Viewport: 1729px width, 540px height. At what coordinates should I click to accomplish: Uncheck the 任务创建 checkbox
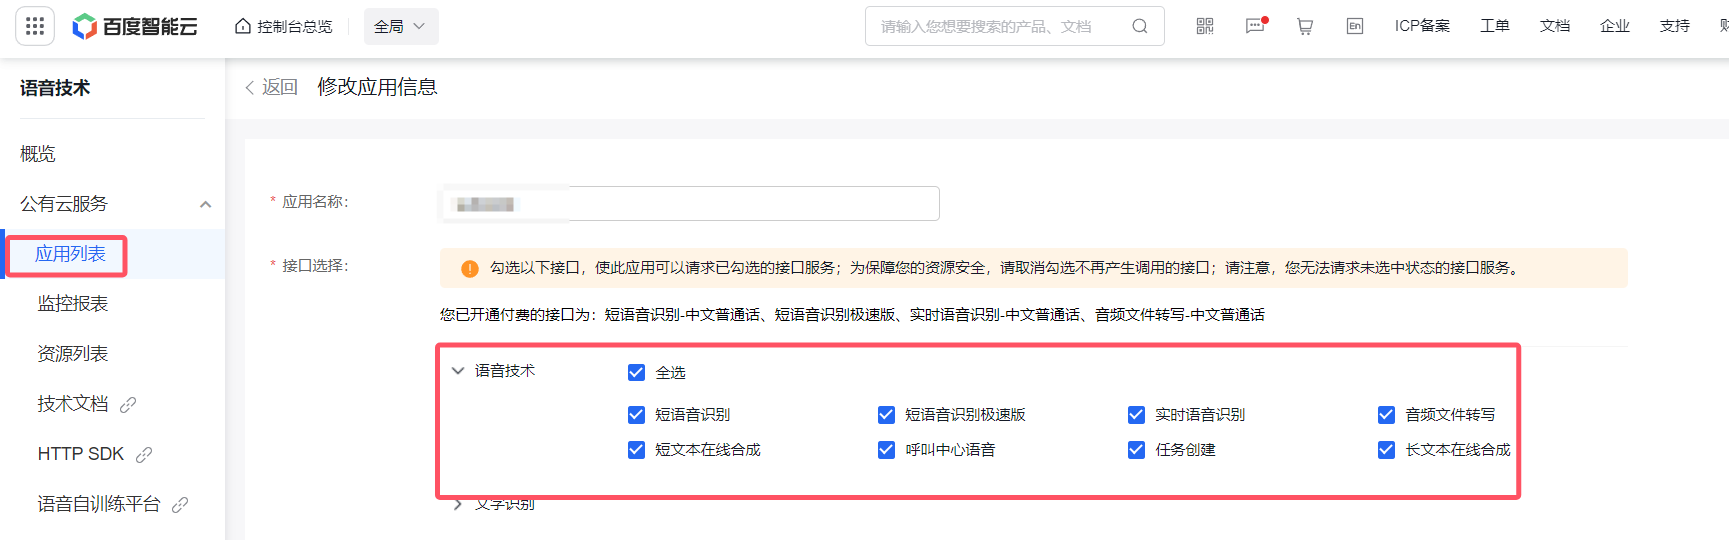point(1136,449)
